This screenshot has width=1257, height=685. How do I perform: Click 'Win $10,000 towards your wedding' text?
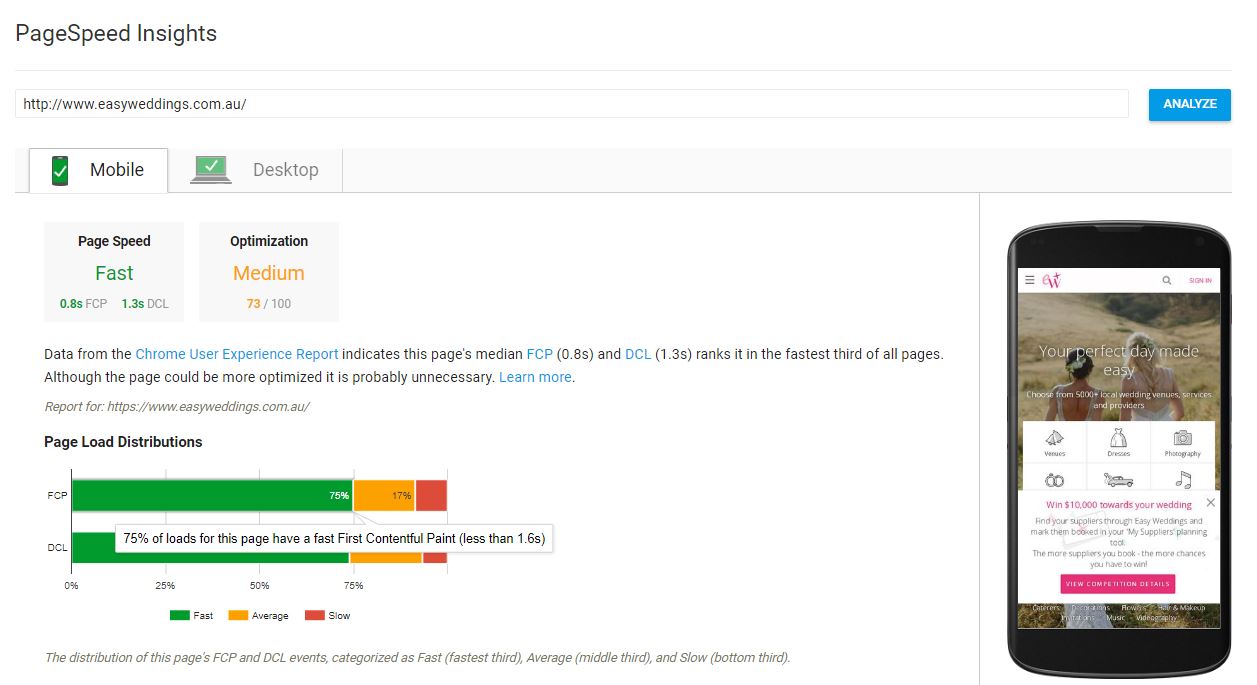[x=1119, y=505]
